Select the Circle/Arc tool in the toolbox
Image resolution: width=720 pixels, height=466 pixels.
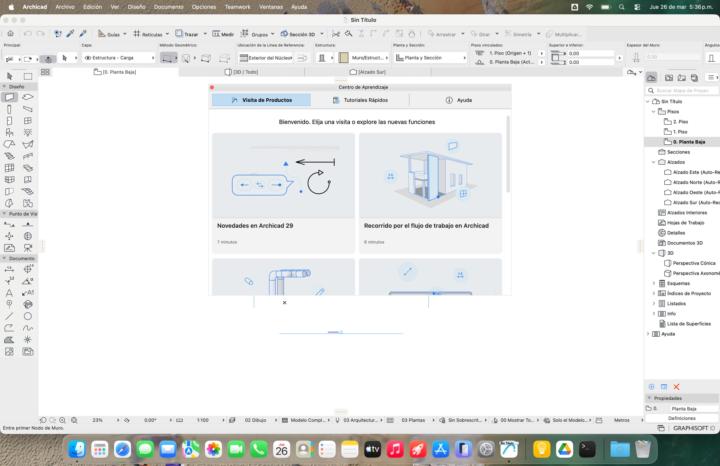tap(28, 316)
